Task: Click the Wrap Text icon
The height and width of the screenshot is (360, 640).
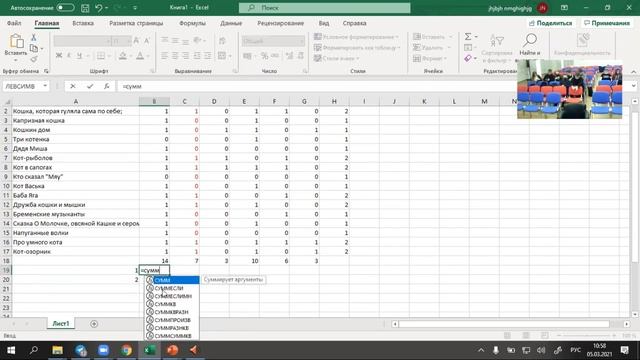Action: 222,41
